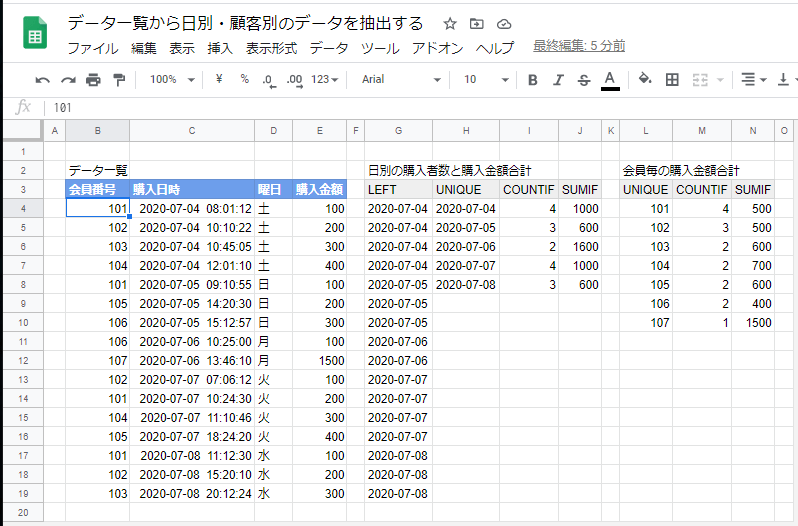The height and width of the screenshot is (526, 798).
Task: Open more number formats 123 dropdown
Action: pyautogui.click(x=325, y=79)
